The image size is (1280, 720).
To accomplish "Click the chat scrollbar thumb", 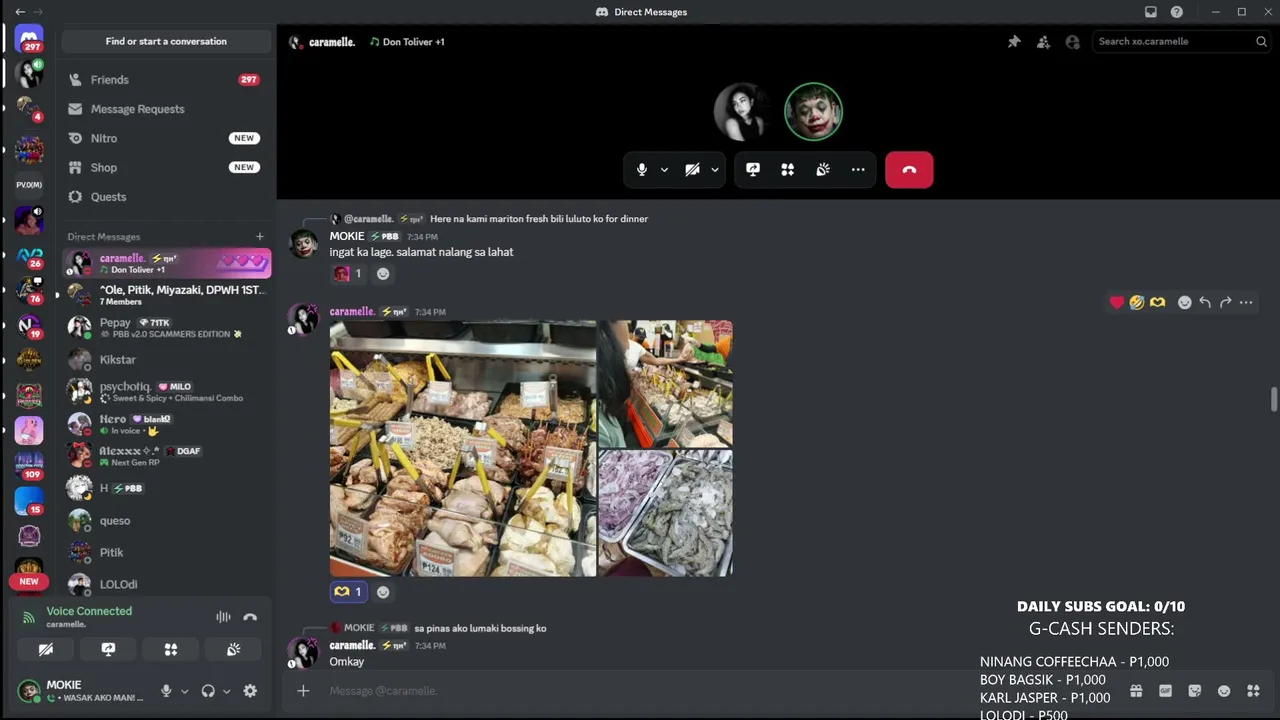I will [1274, 399].
